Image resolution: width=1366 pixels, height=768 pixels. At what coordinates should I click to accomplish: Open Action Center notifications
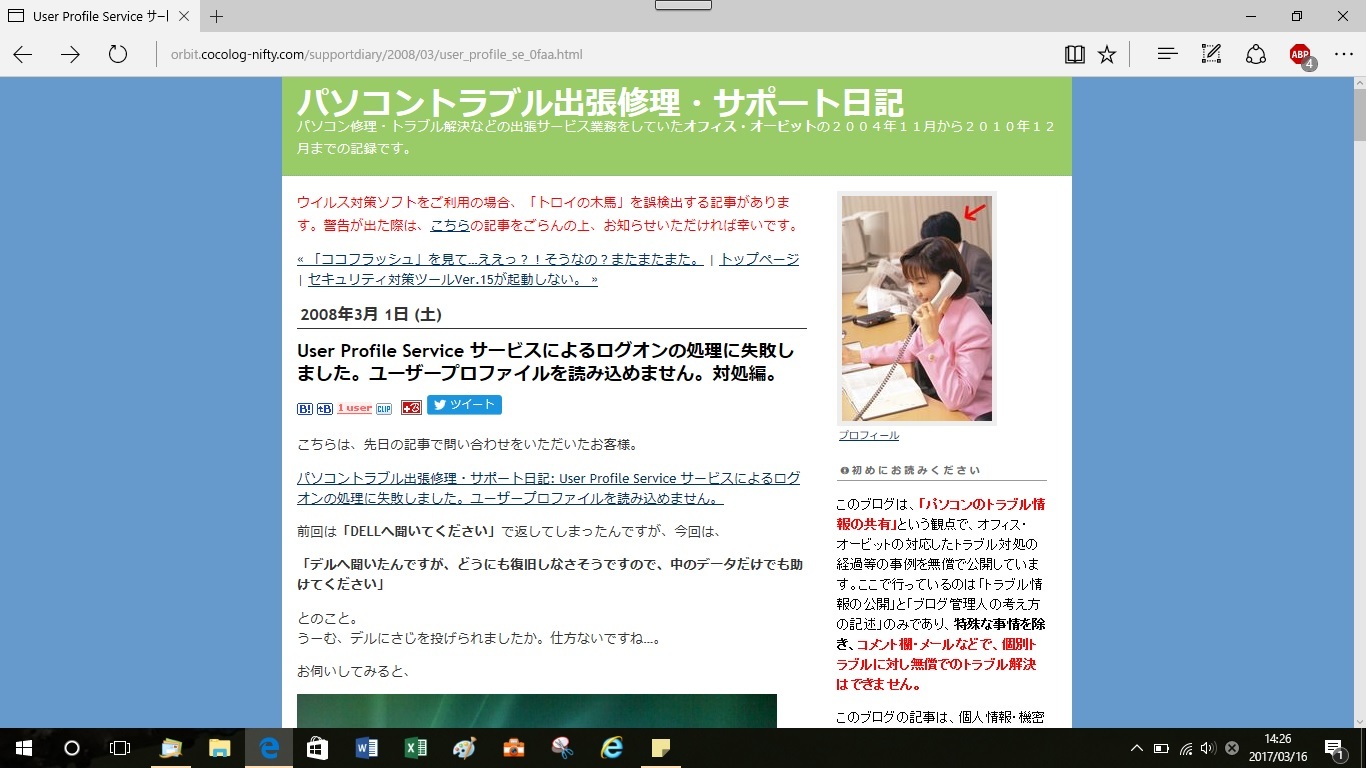[1336, 749]
